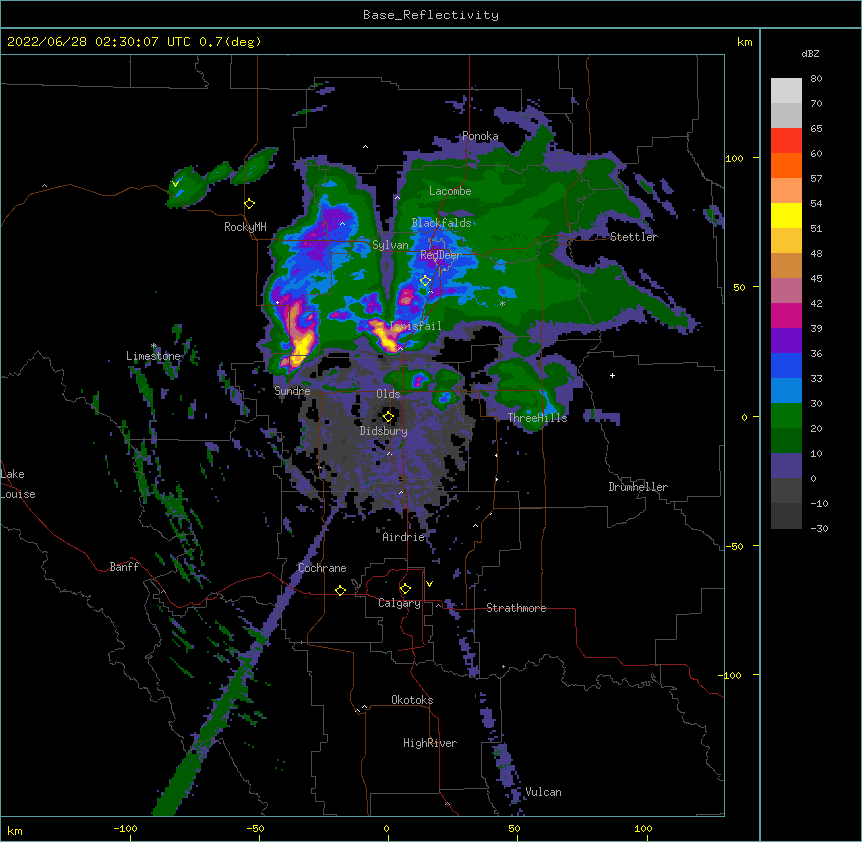Select the Sylvan label
Viewport: 862px width, 842px height.
click(x=390, y=245)
